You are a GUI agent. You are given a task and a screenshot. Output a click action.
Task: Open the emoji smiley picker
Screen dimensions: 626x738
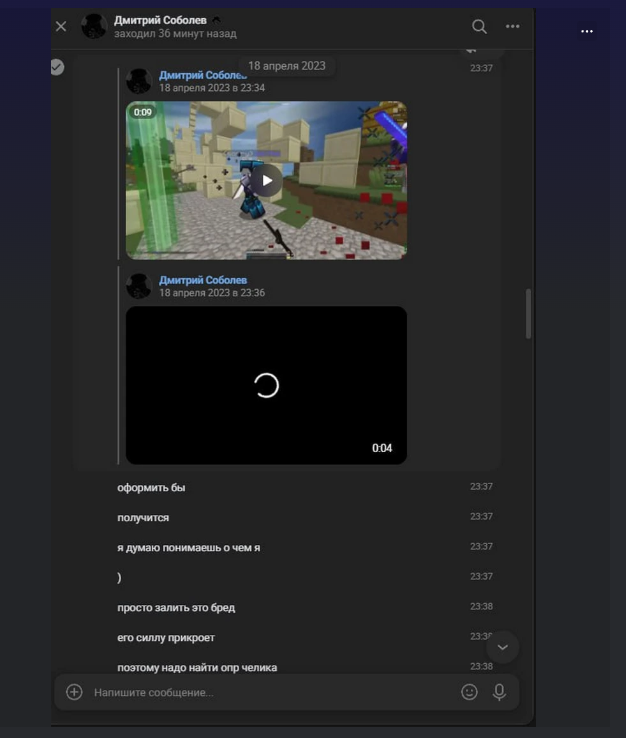click(x=469, y=692)
